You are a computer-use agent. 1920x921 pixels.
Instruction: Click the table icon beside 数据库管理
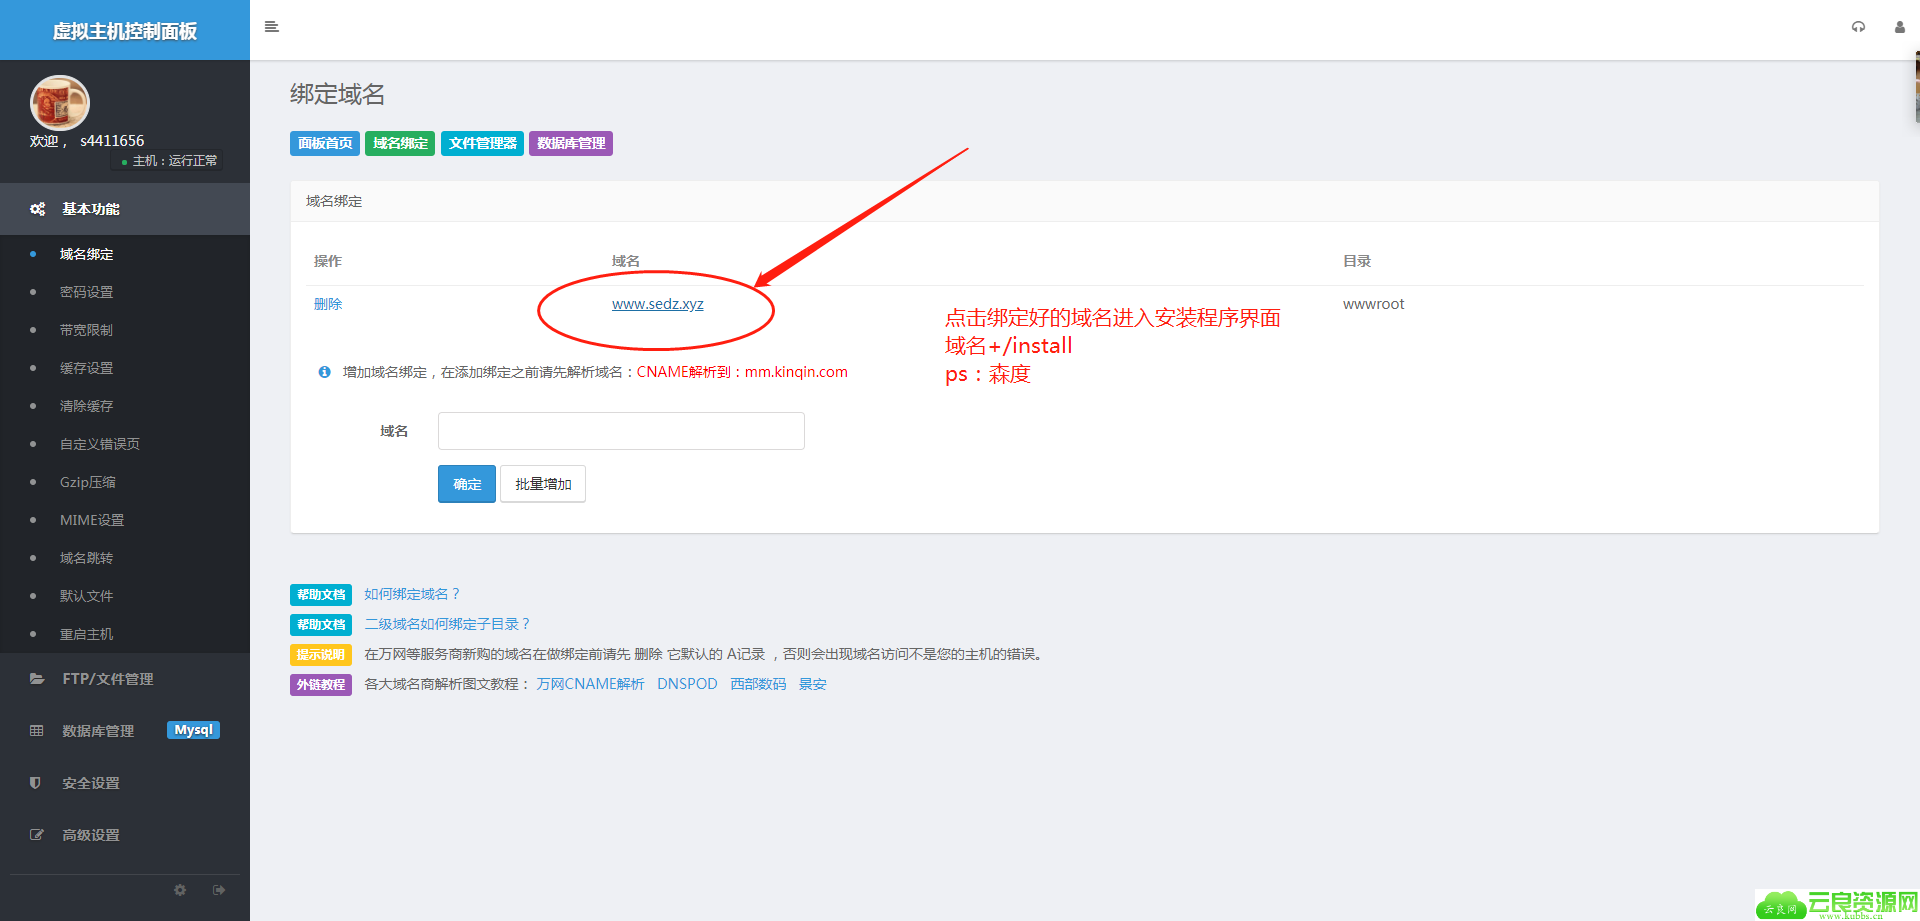(37, 731)
